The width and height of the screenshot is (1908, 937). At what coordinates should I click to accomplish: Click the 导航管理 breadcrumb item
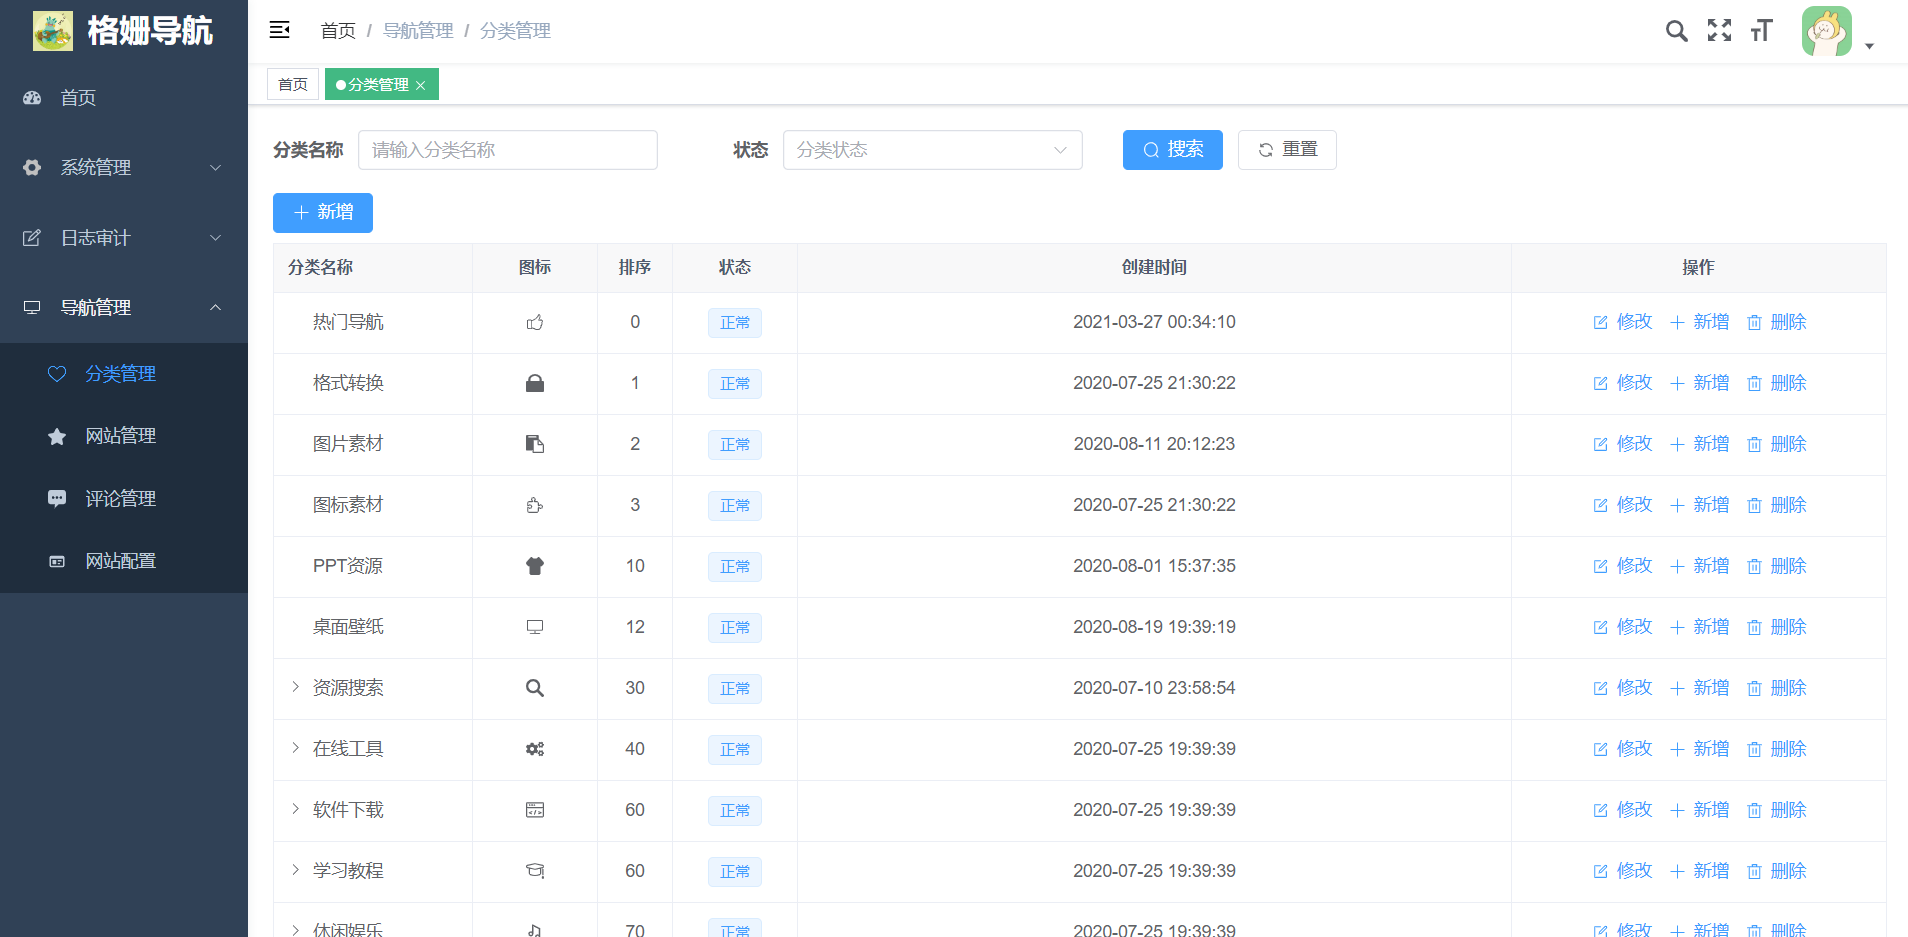pyautogui.click(x=418, y=31)
